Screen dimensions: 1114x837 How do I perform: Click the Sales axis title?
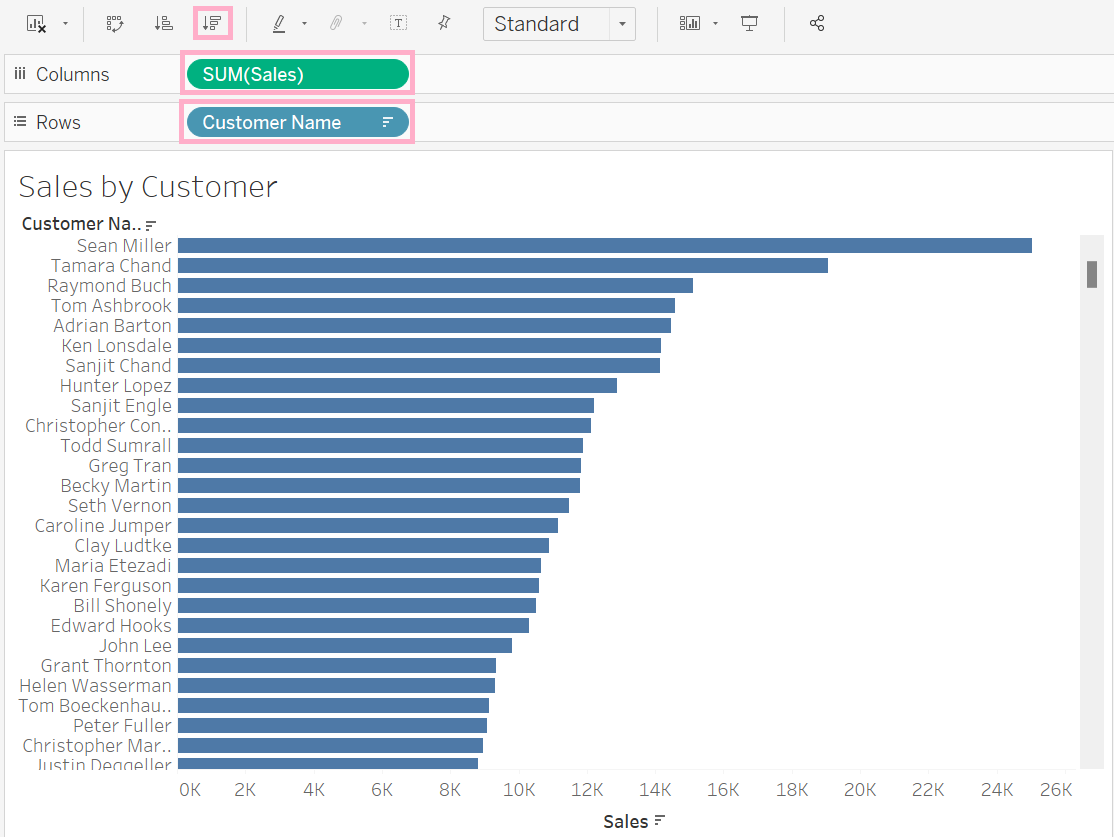tap(626, 821)
